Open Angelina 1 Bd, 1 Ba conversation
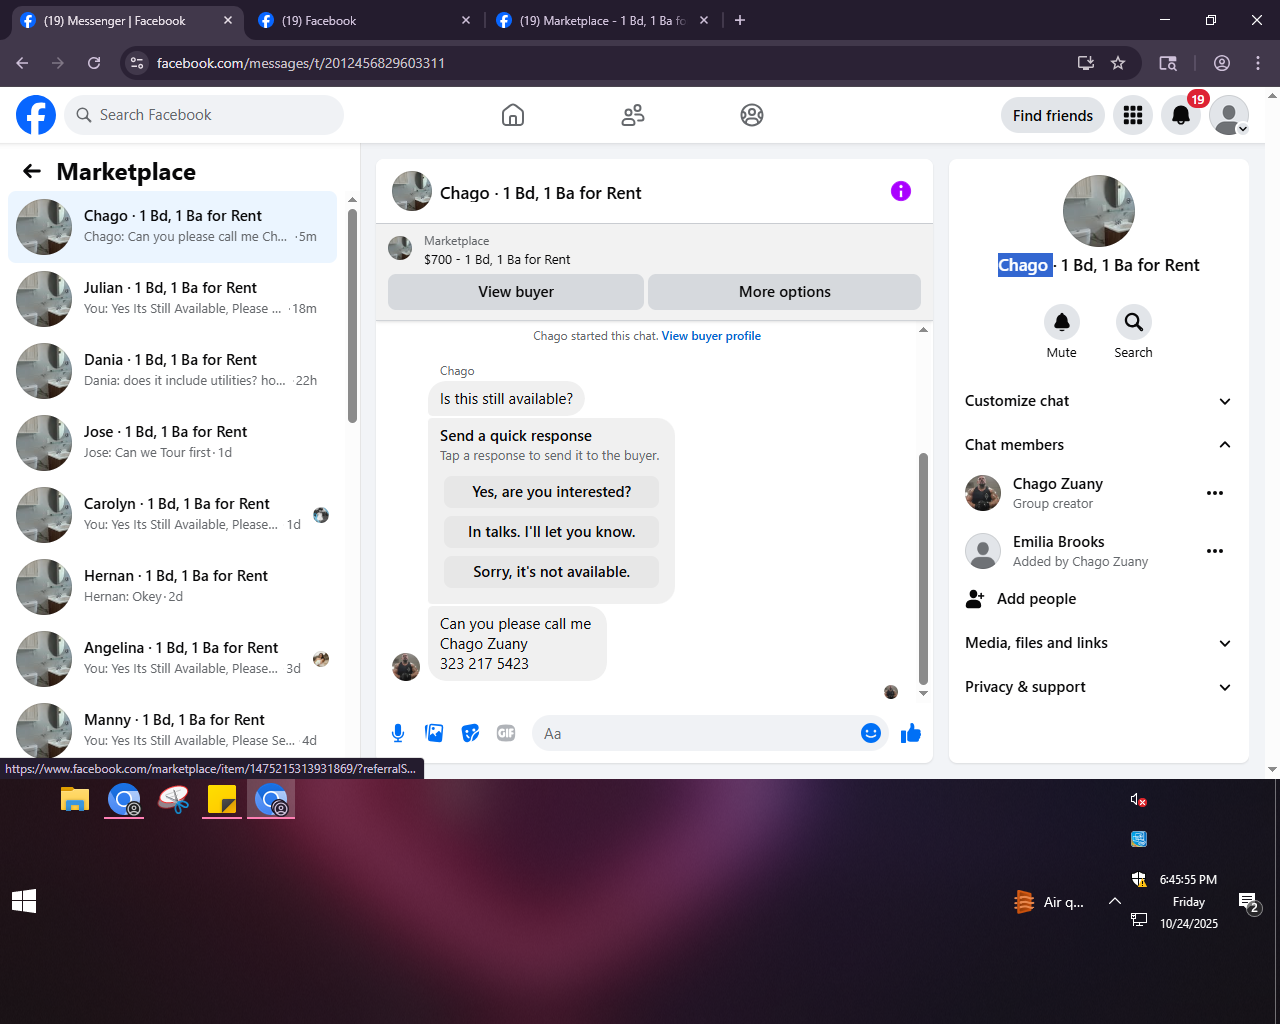1280x1024 pixels. coord(172,659)
